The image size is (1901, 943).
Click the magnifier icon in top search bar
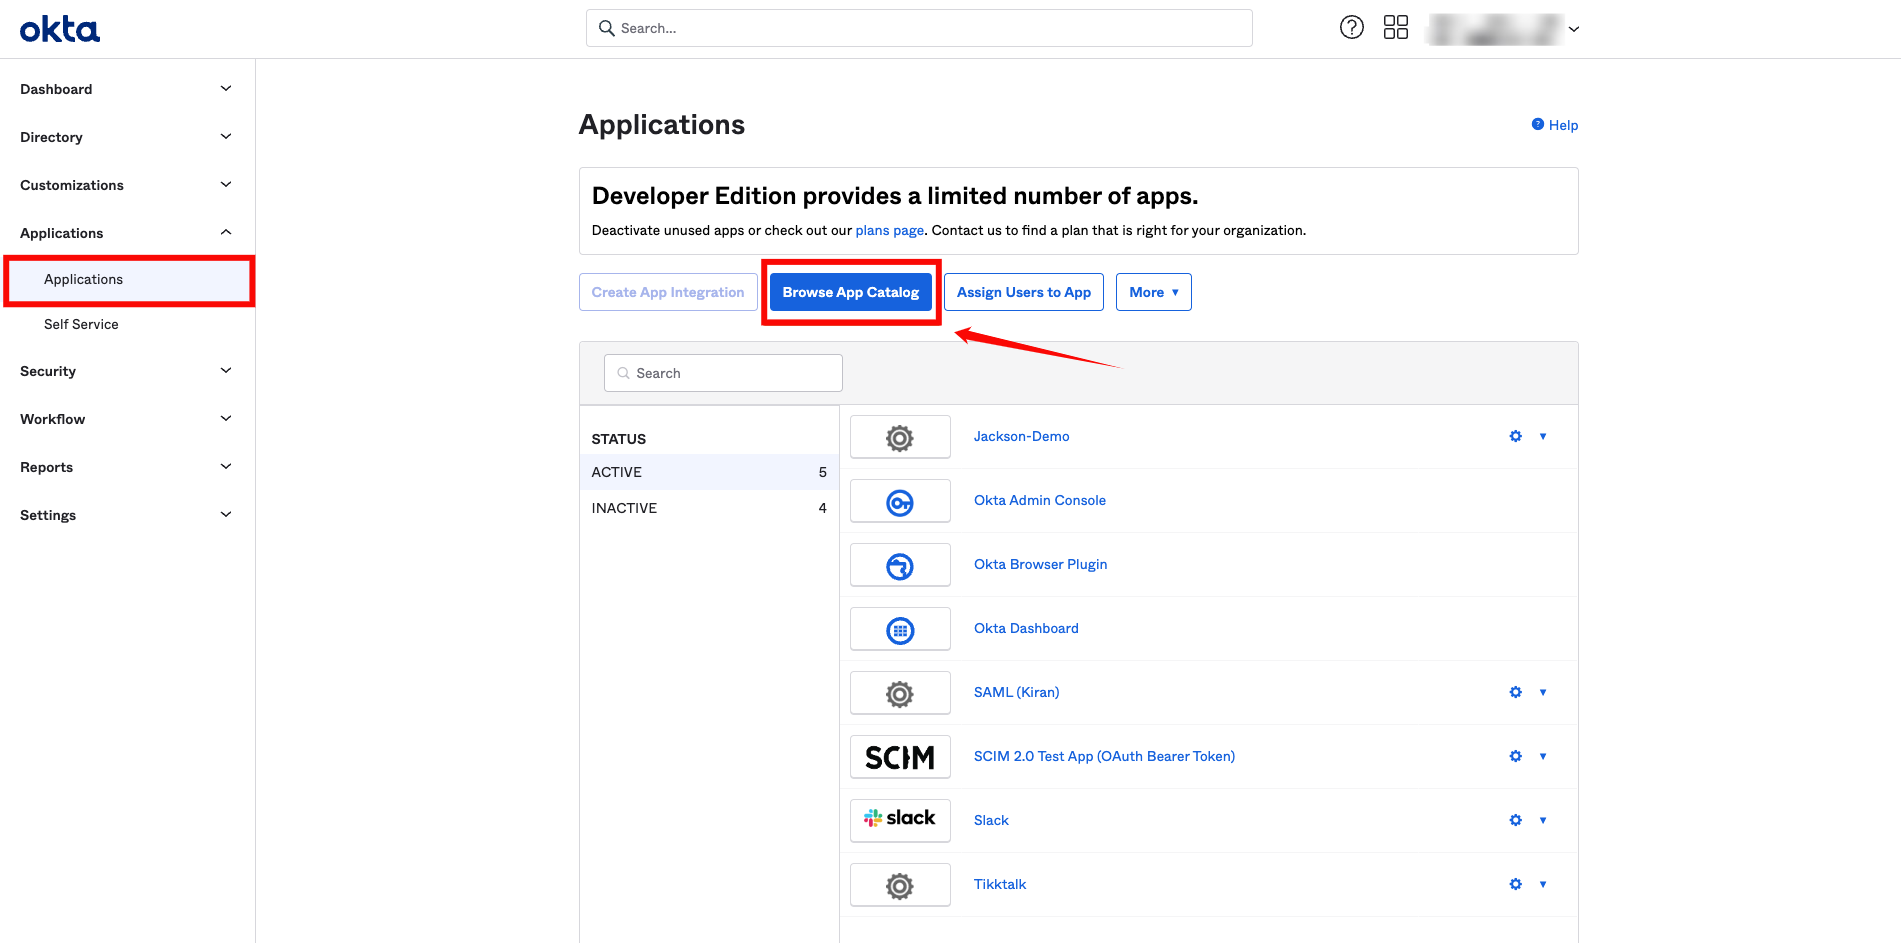[x=606, y=28]
